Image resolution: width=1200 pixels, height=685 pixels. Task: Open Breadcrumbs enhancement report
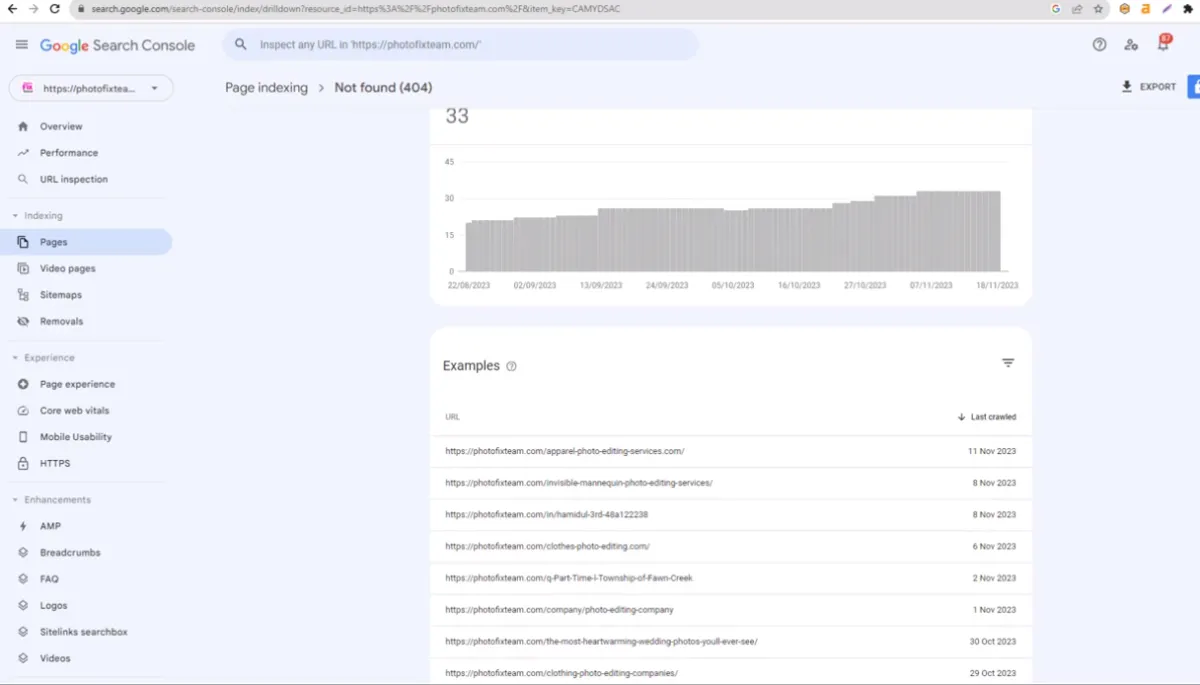(70, 553)
